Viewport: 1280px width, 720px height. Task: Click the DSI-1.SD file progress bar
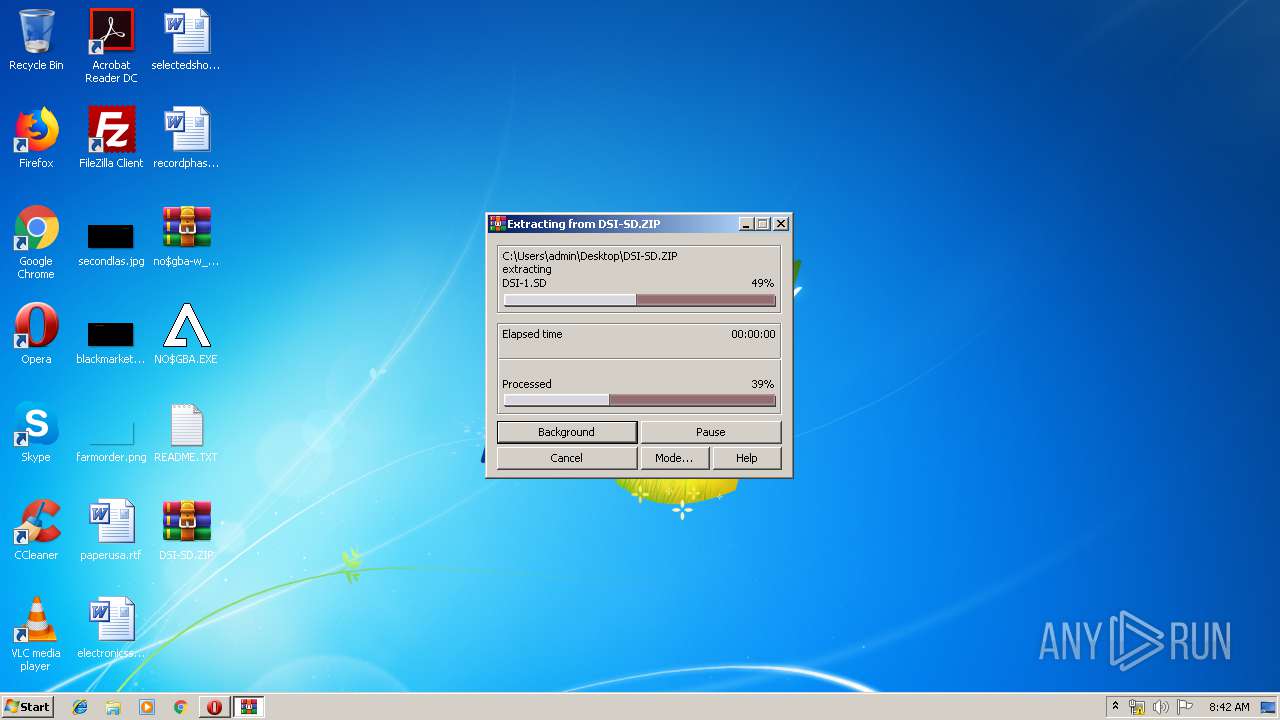[x=640, y=300]
